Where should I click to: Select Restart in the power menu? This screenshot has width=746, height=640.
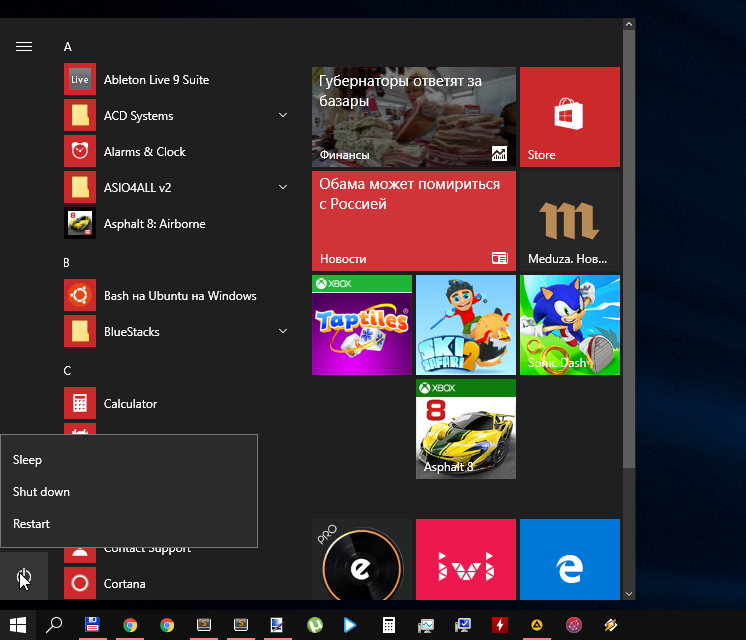click(x=31, y=524)
